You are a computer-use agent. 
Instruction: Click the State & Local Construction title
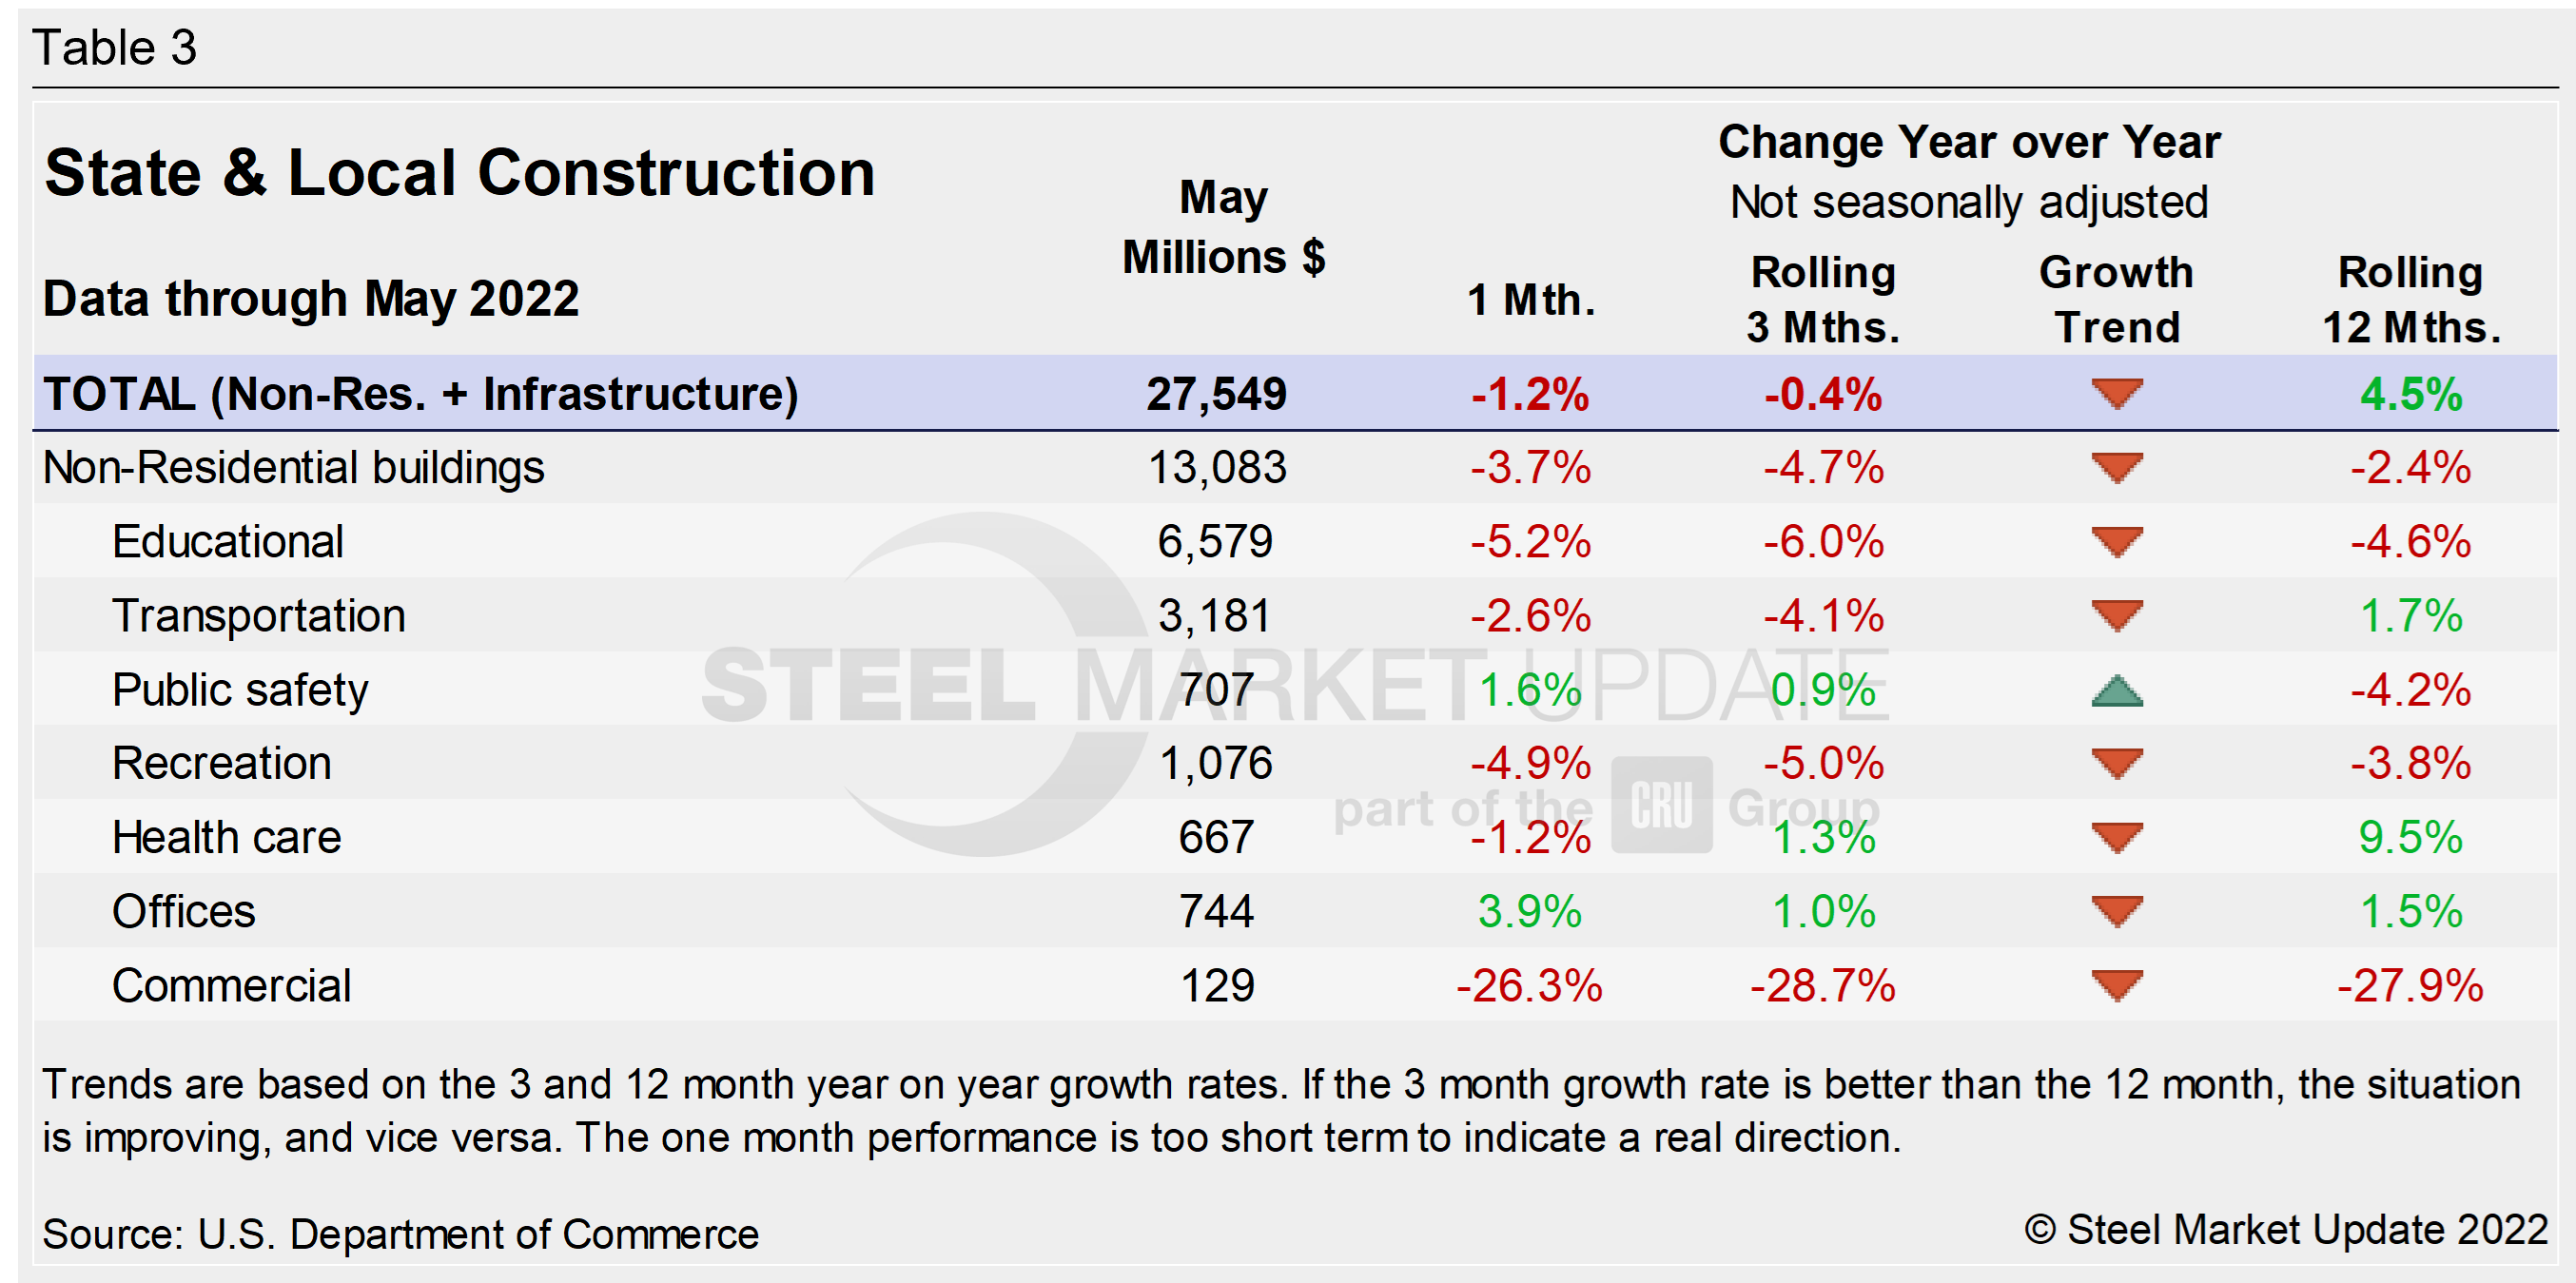tap(460, 173)
